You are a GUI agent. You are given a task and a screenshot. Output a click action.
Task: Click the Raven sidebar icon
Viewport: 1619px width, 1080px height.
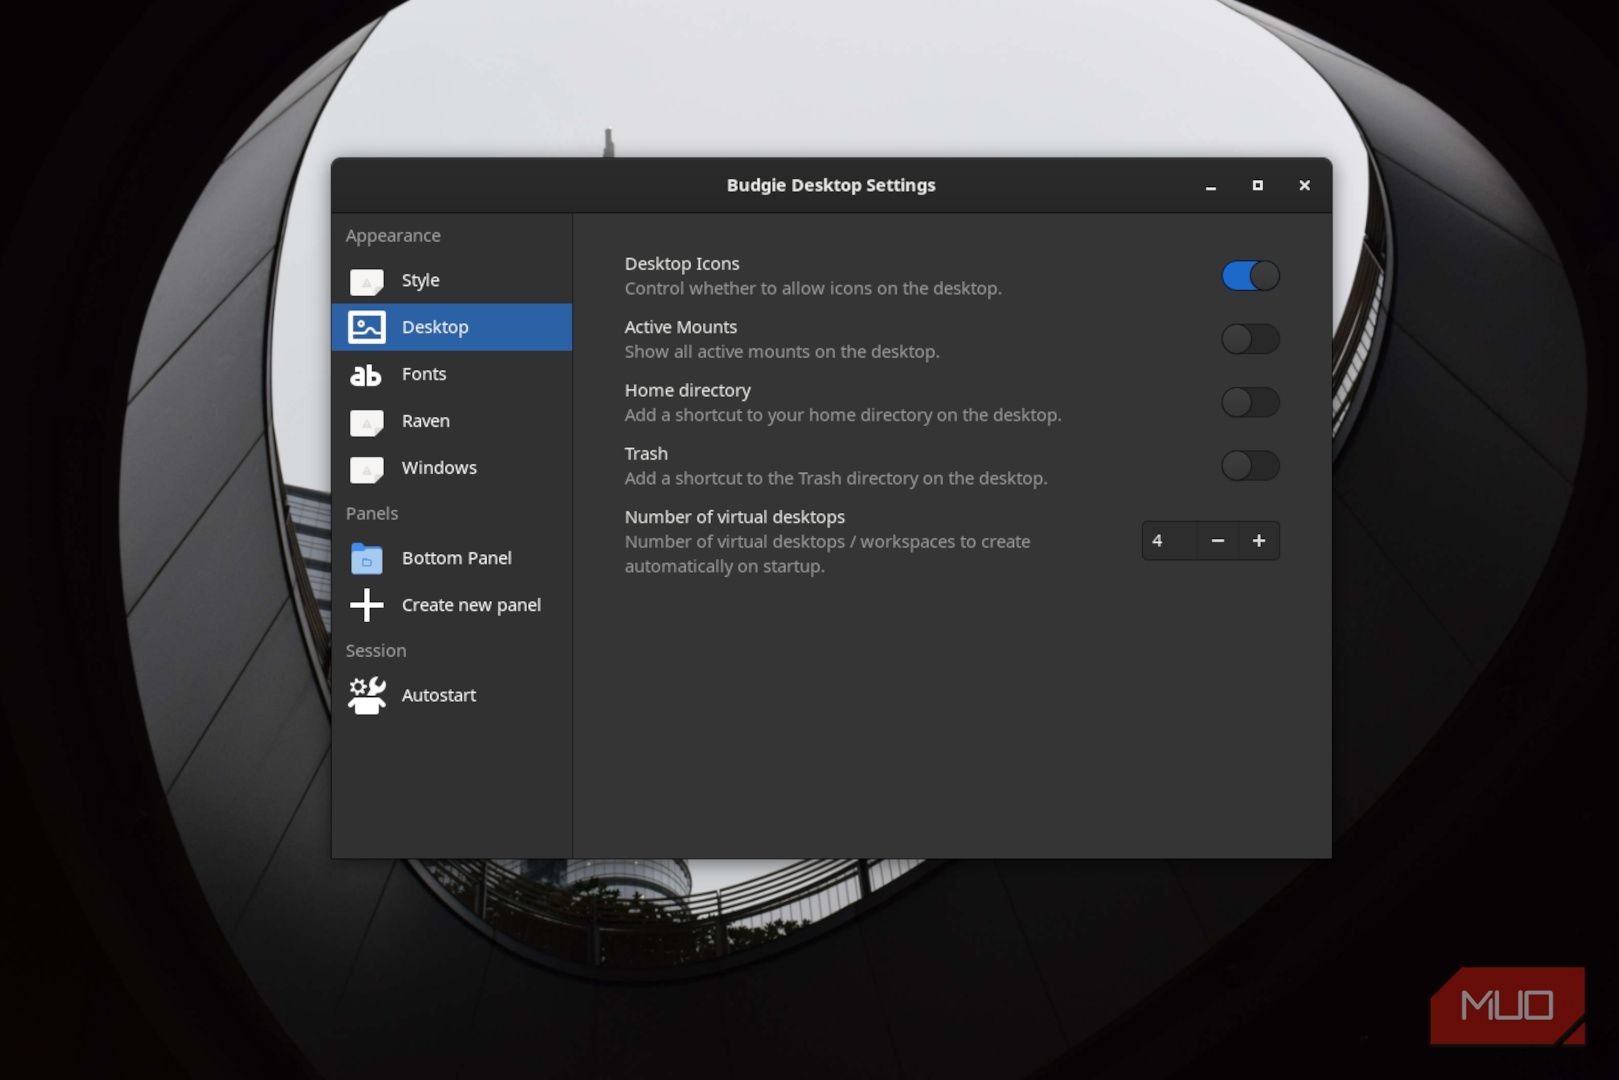tap(366, 422)
